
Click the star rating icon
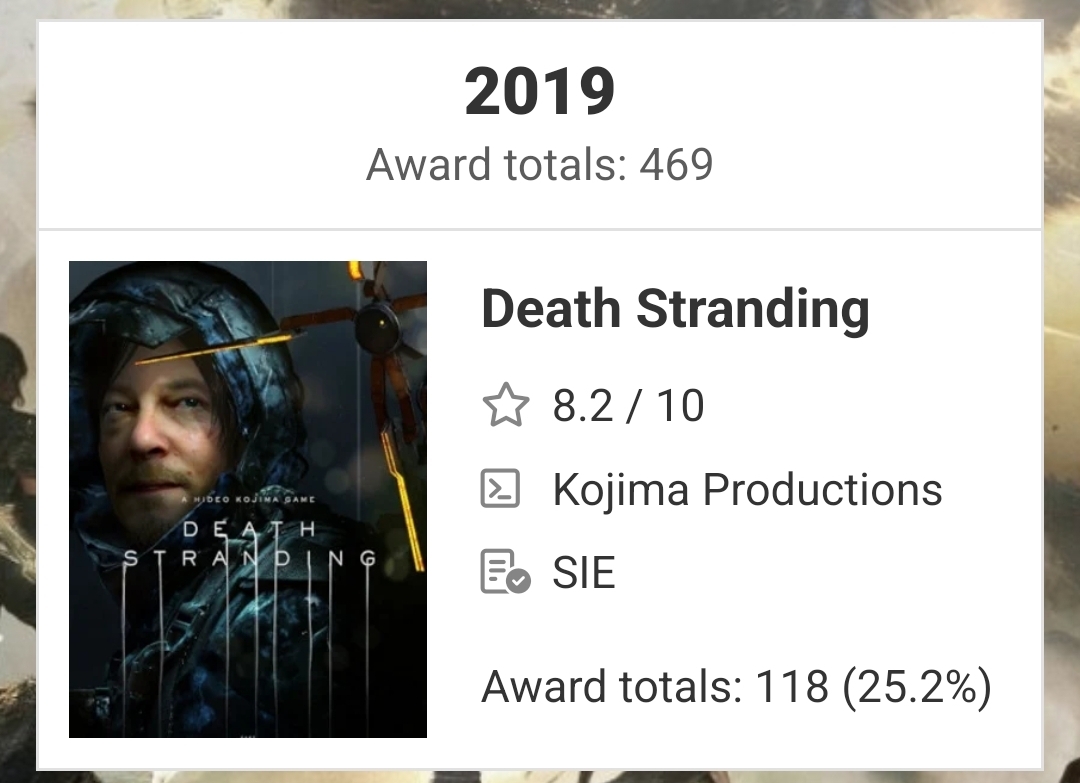(x=505, y=407)
